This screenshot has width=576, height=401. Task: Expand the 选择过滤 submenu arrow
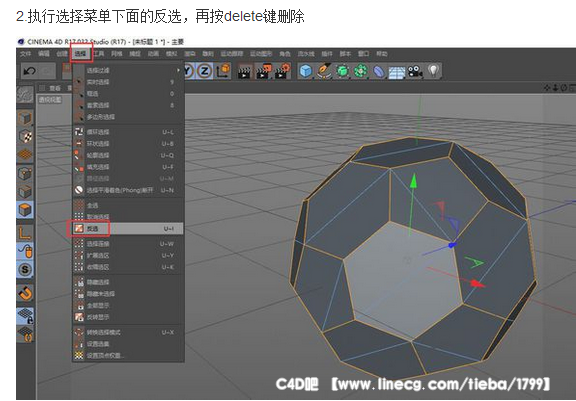[178, 70]
